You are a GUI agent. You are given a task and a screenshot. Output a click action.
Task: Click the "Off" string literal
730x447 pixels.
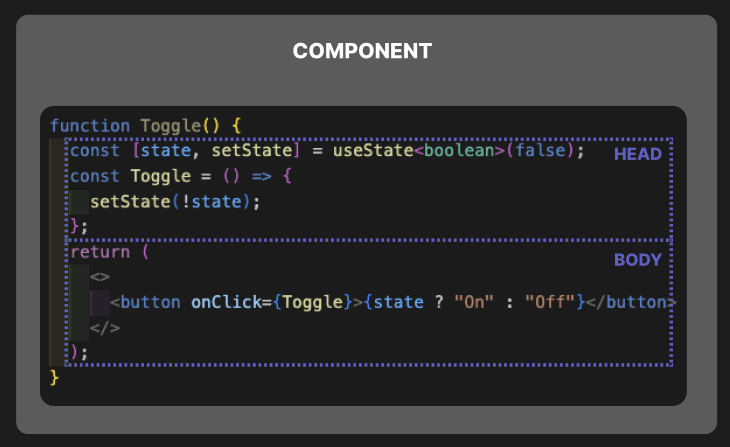[x=549, y=302]
